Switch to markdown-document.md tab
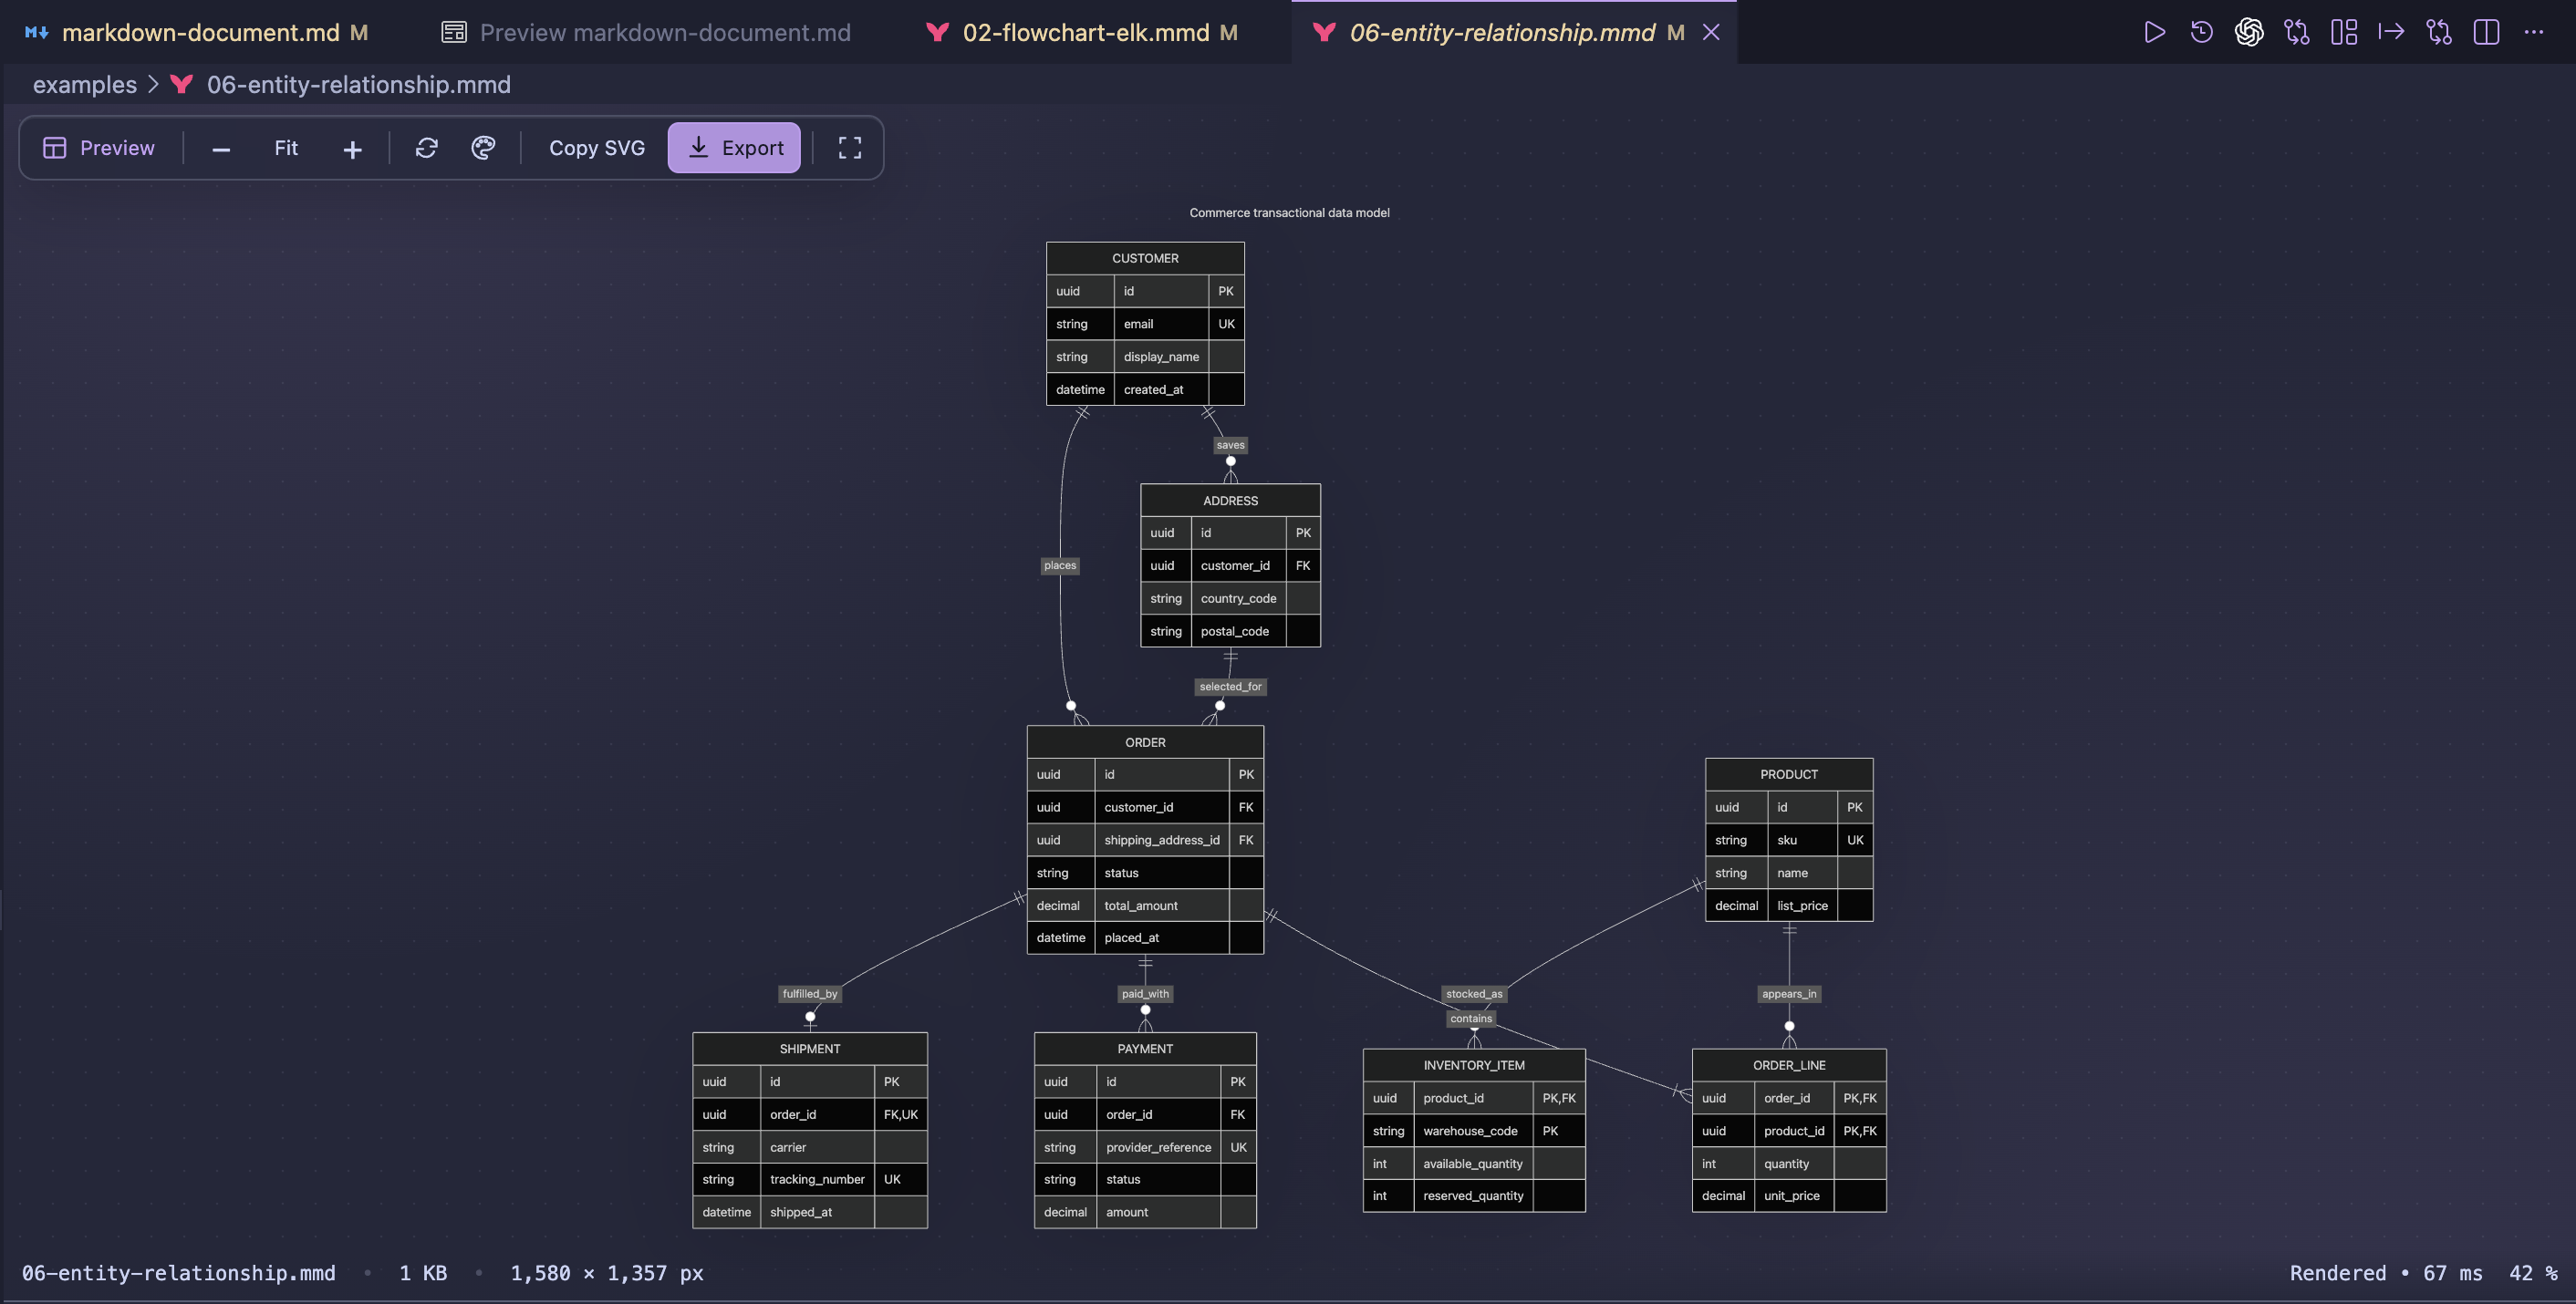This screenshot has width=2576, height=1304. 200,32
